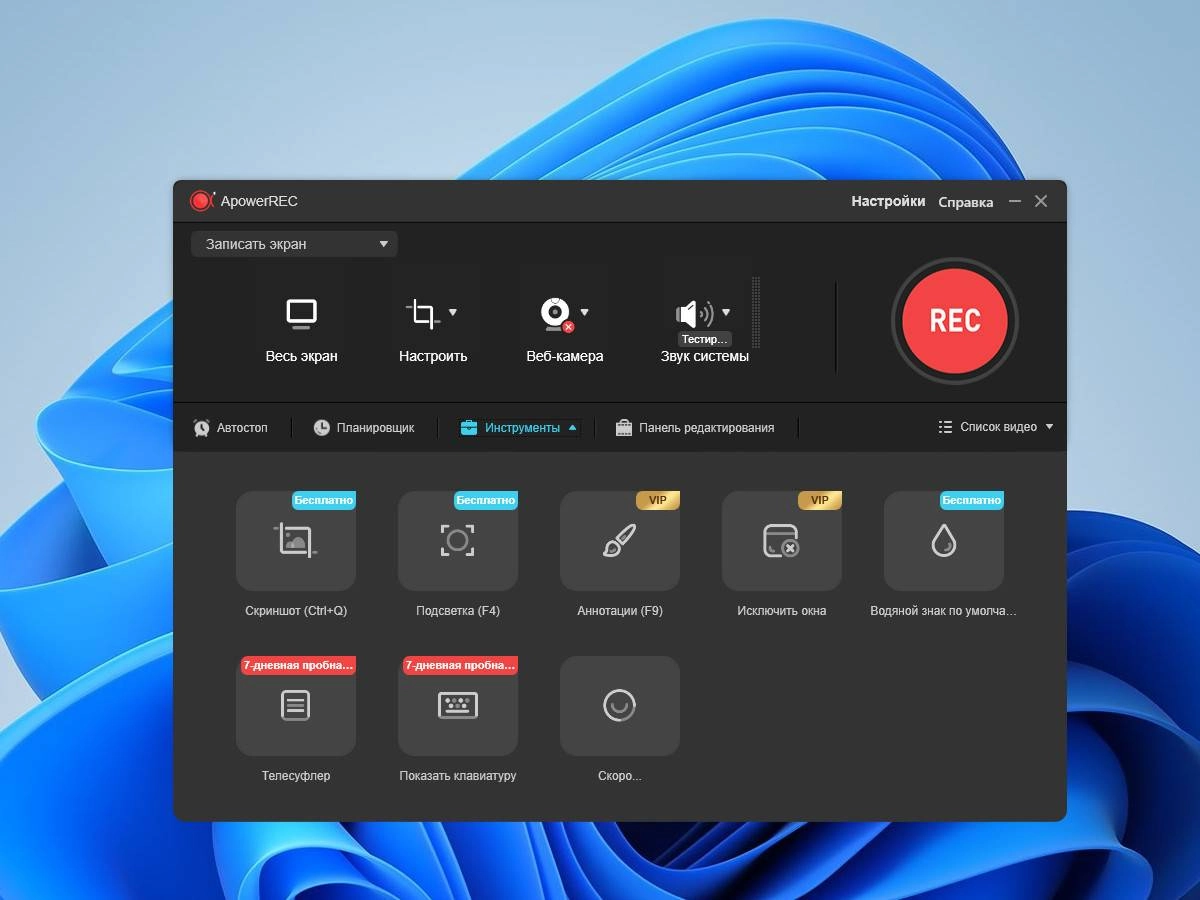The image size is (1200, 900).
Task: Toggle the webcam icon
Action: click(x=556, y=314)
